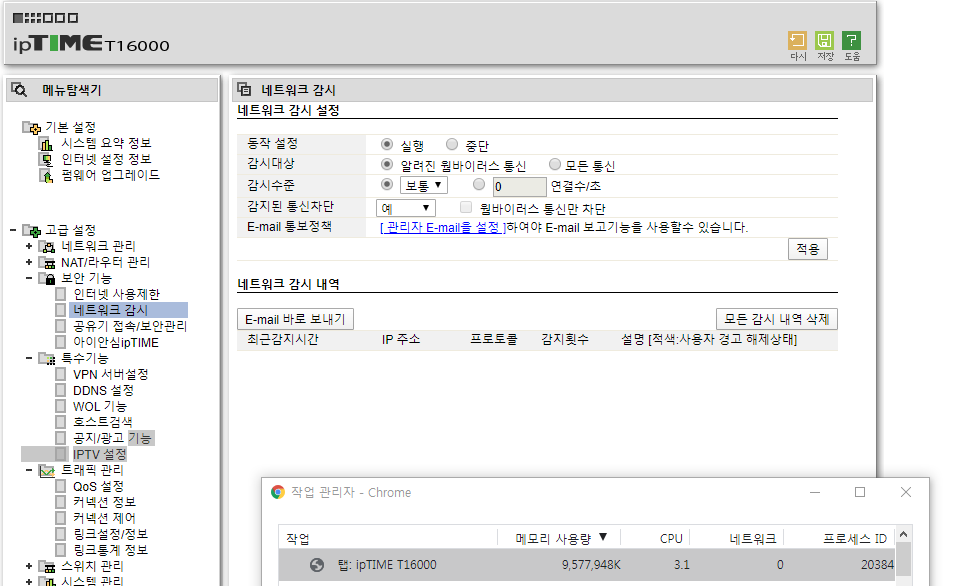
Task: Open 링크설정/정보 menu item
Action: (110, 534)
